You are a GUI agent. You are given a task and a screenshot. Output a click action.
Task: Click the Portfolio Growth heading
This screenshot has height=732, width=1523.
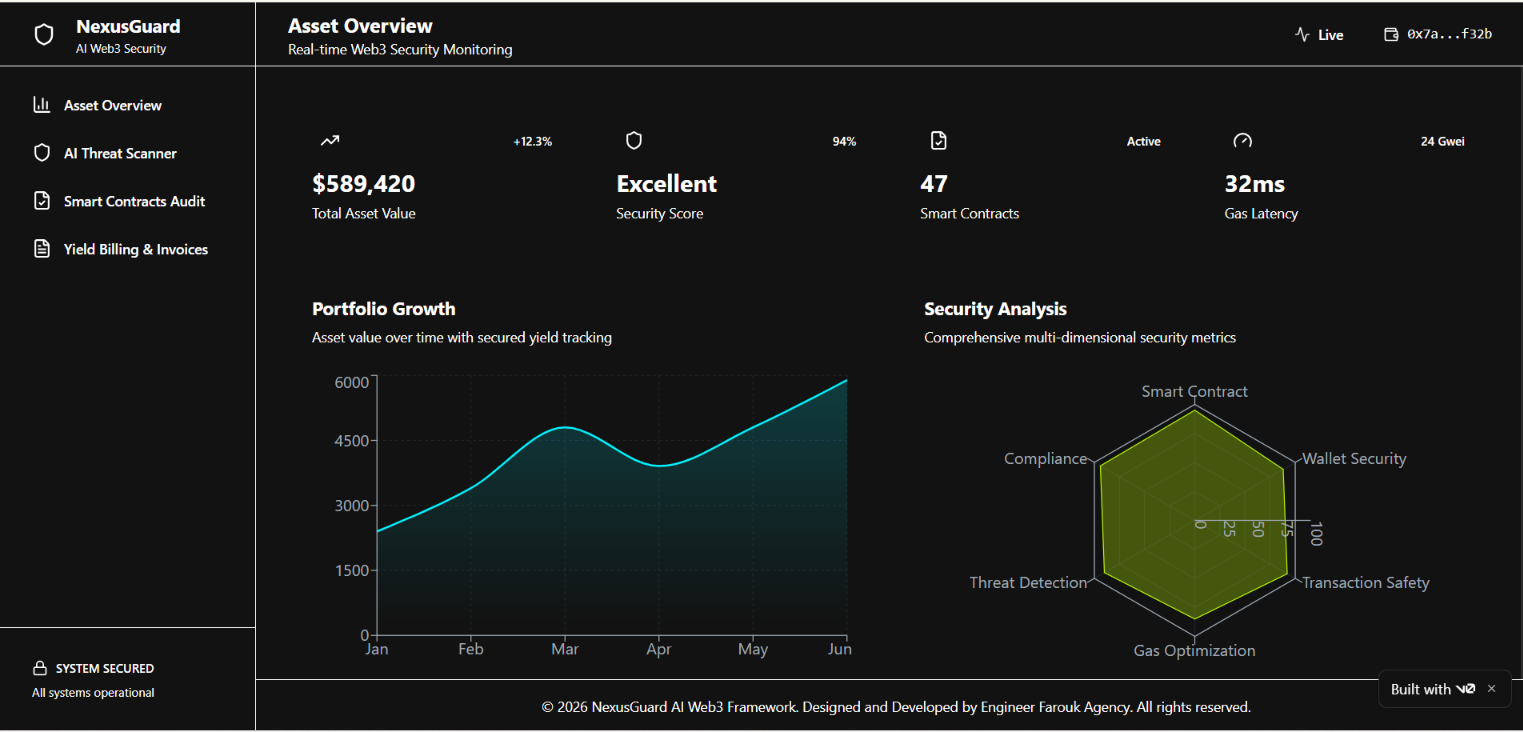[x=384, y=309]
